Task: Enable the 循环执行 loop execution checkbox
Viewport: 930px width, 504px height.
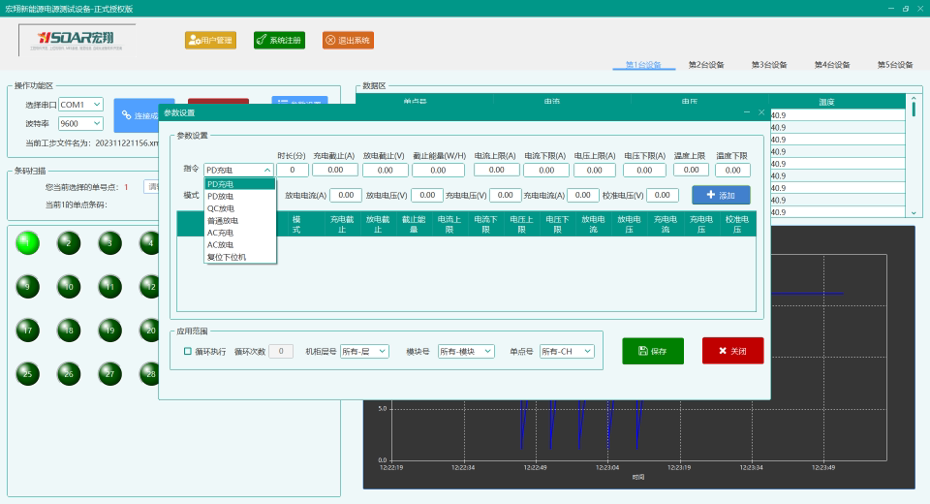Action: click(x=188, y=352)
